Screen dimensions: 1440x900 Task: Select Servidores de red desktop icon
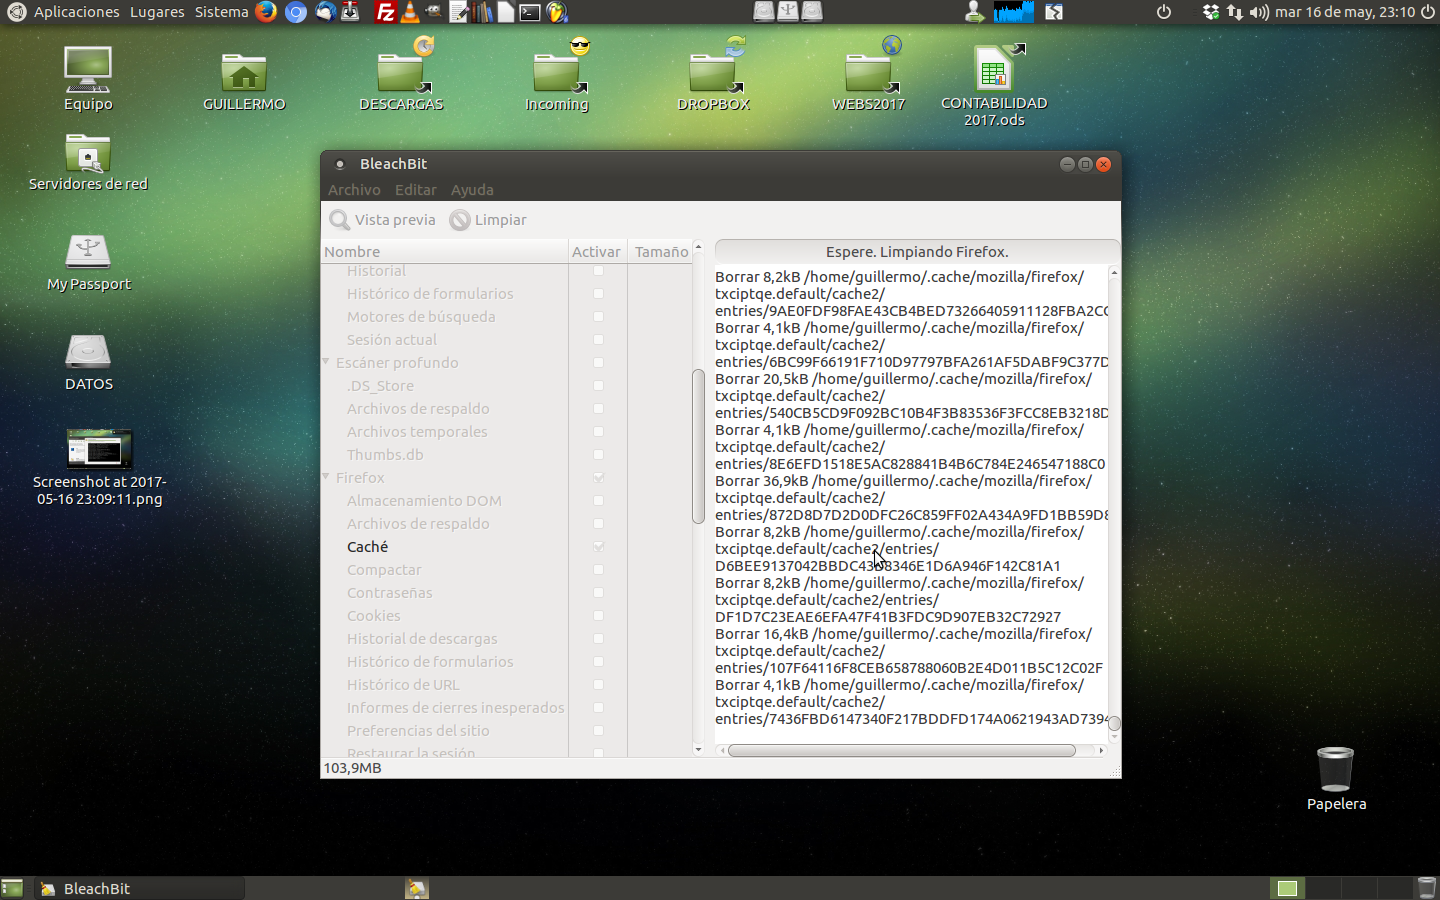88,162
